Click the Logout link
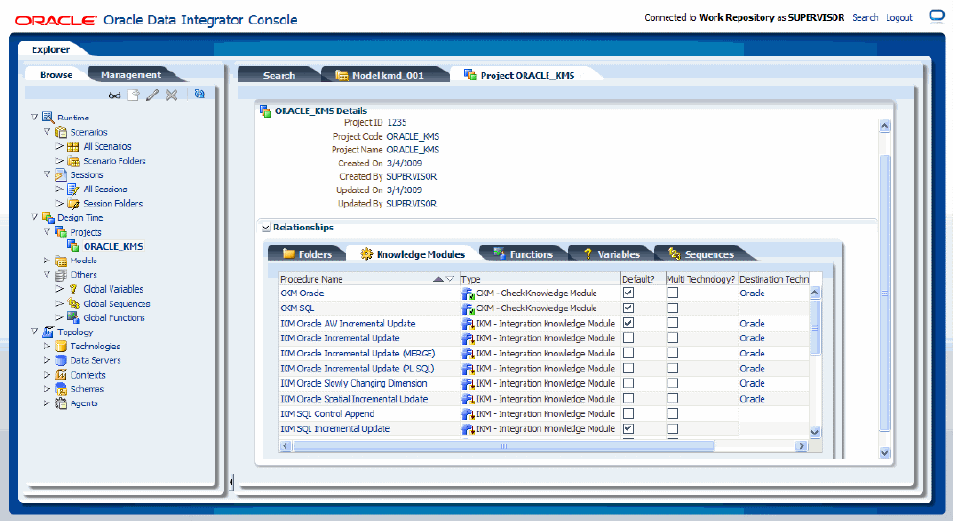 [899, 18]
